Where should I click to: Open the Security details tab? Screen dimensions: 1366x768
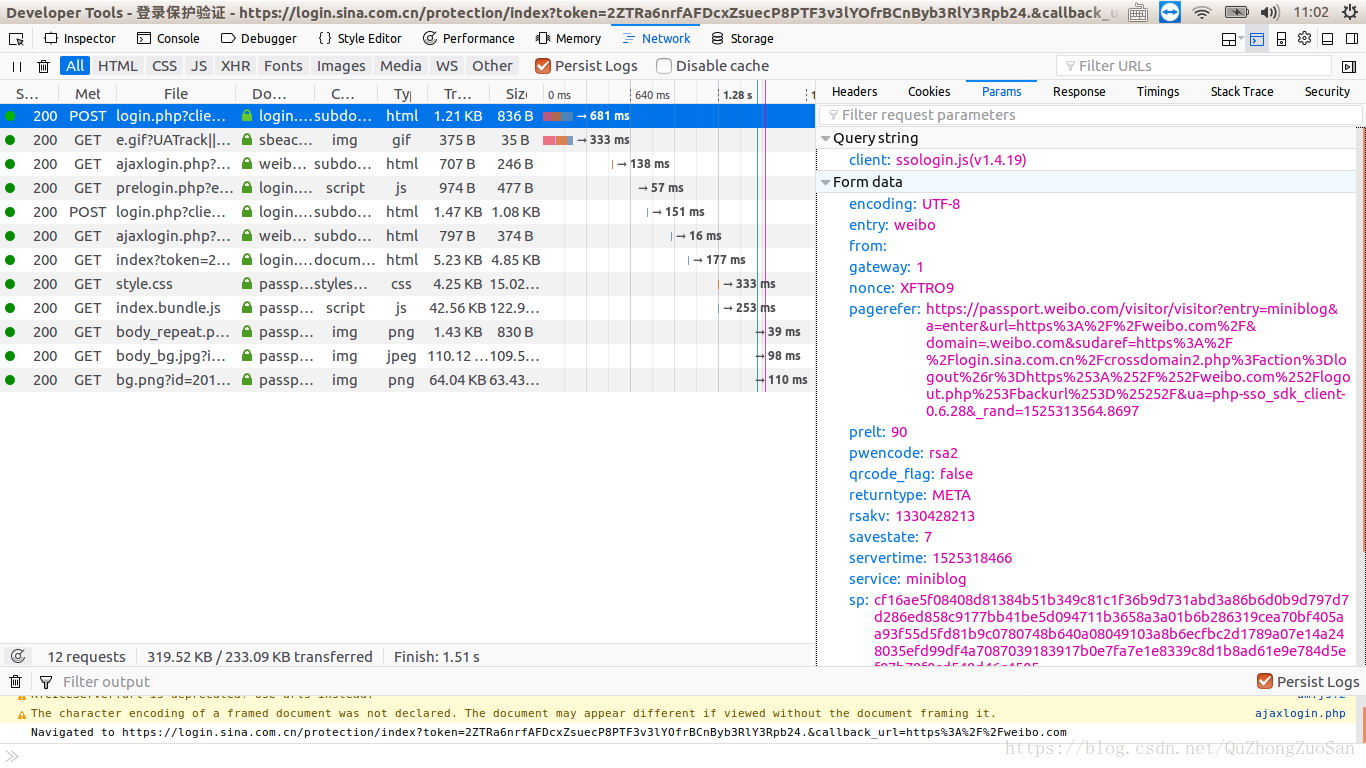[1327, 91]
